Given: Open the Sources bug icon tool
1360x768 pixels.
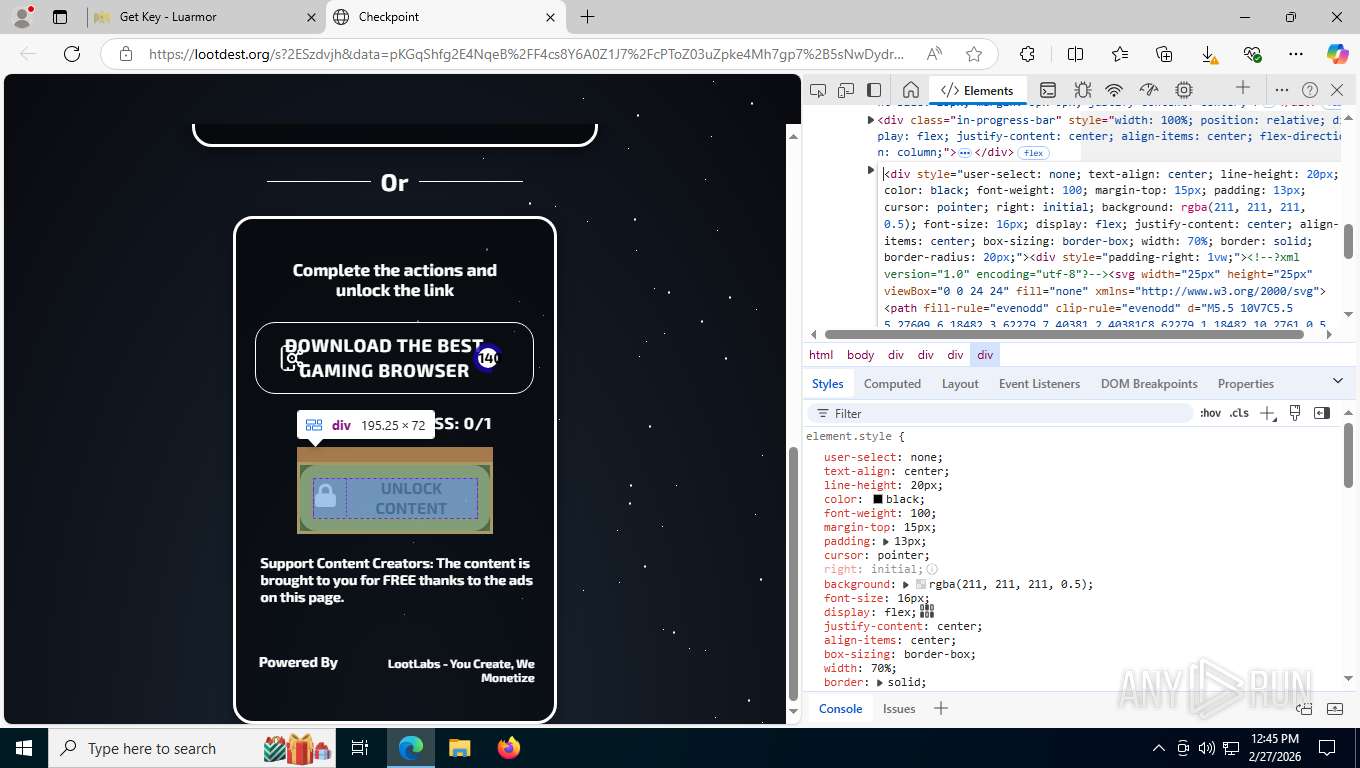Looking at the screenshot, I should tap(1082, 90).
